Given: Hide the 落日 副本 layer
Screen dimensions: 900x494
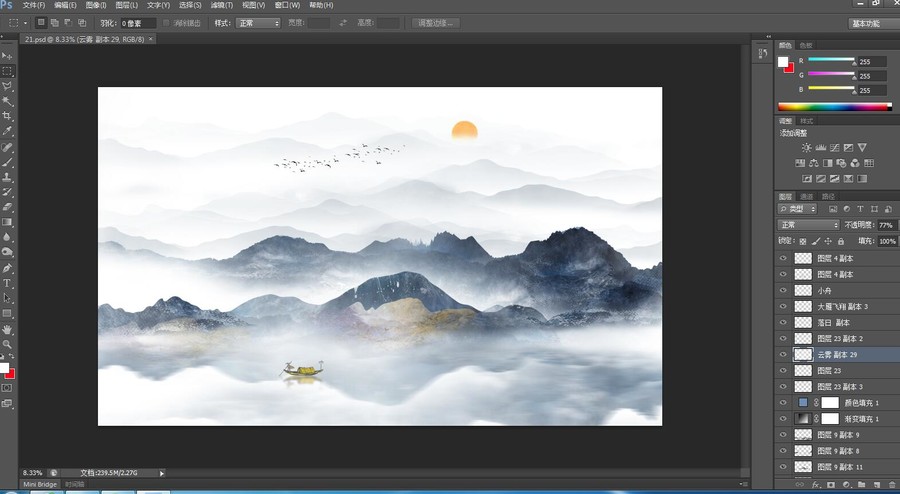Looking at the screenshot, I should 783,322.
